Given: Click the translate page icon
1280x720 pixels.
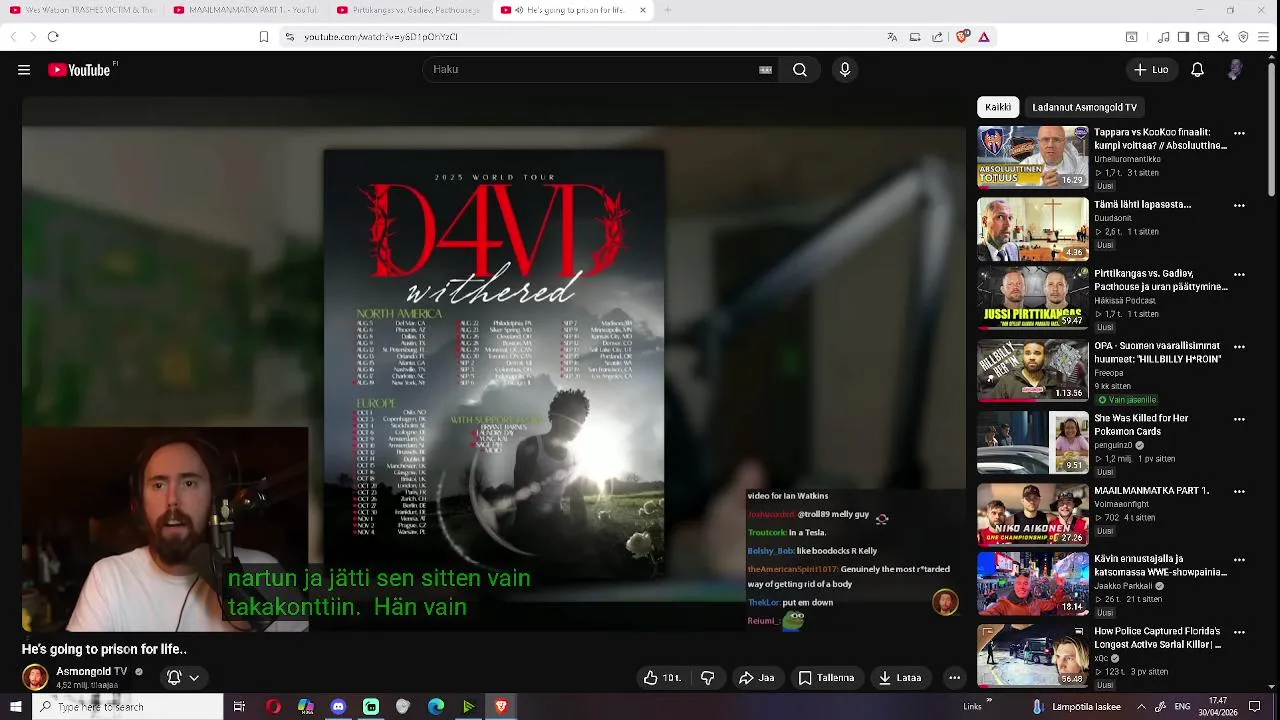Looking at the screenshot, I should (892, 37).
